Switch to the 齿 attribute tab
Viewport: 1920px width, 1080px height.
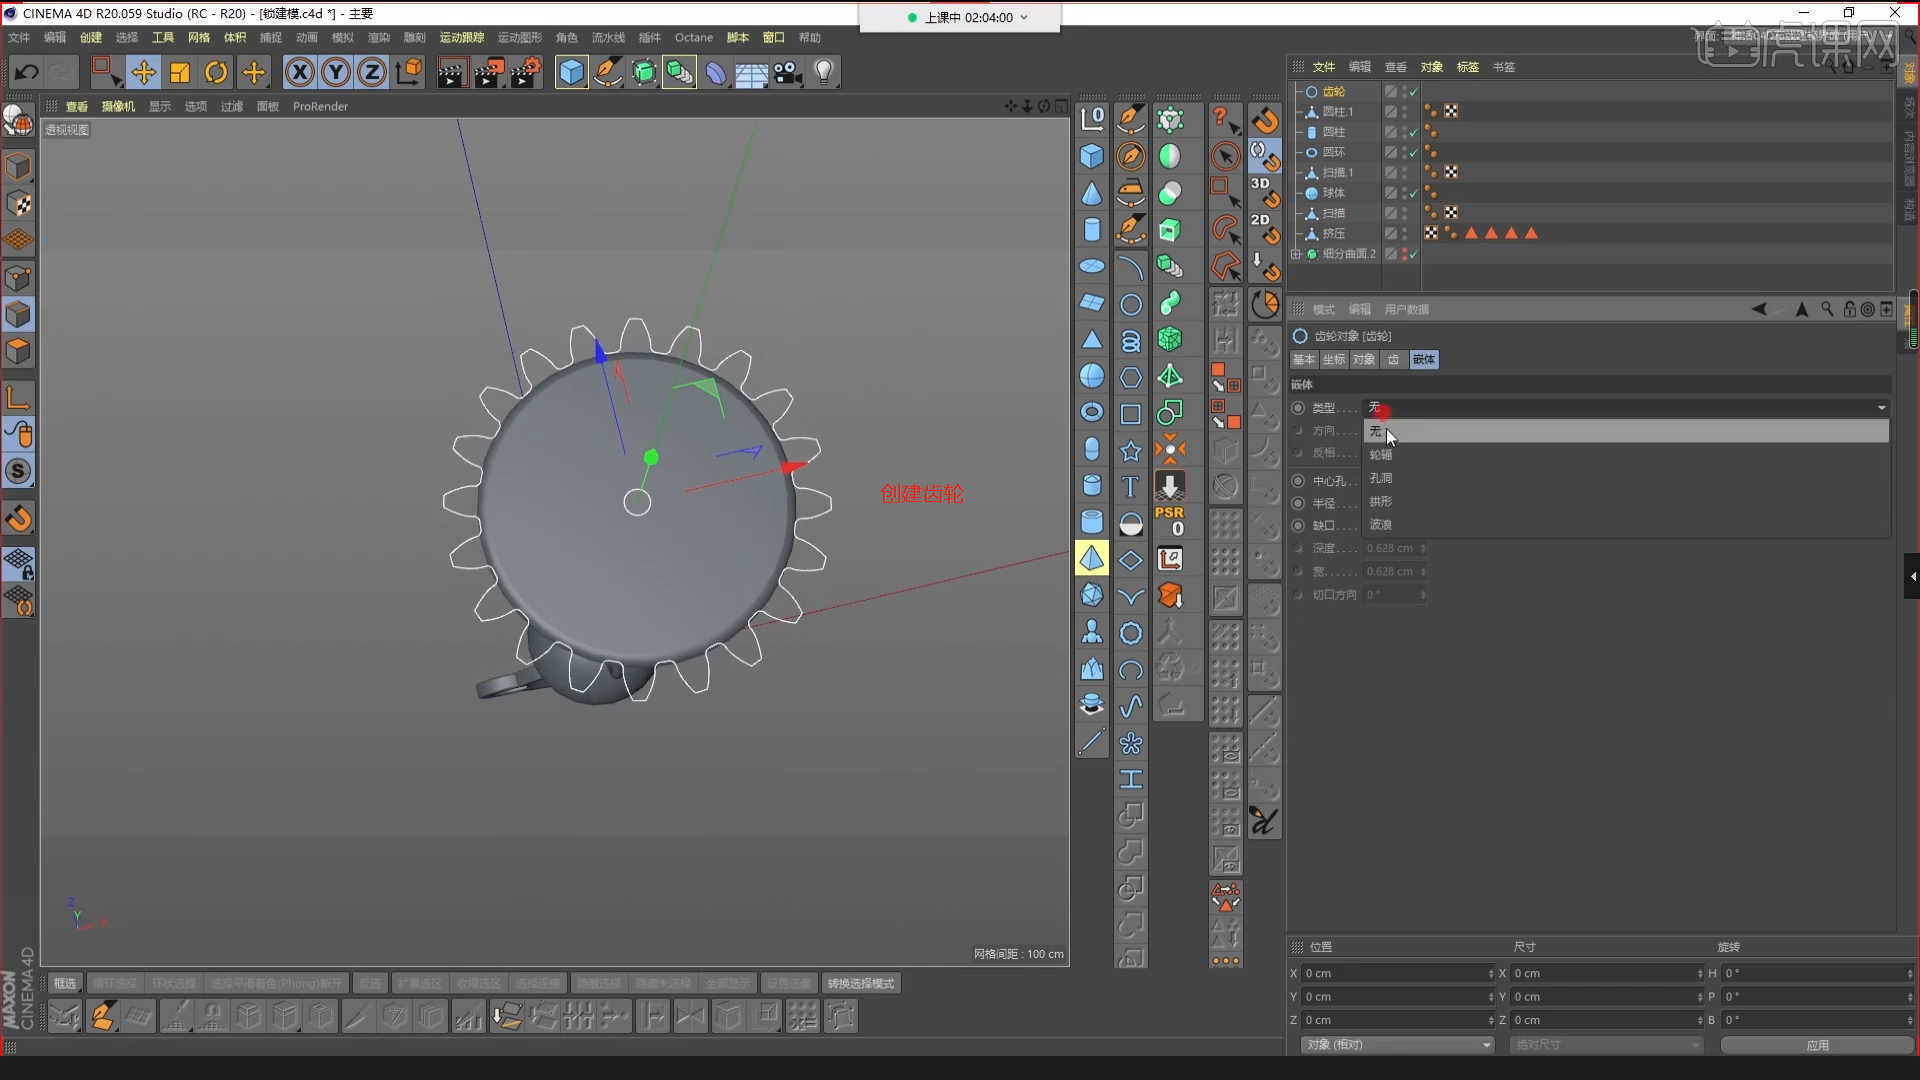click(1393, 359)
